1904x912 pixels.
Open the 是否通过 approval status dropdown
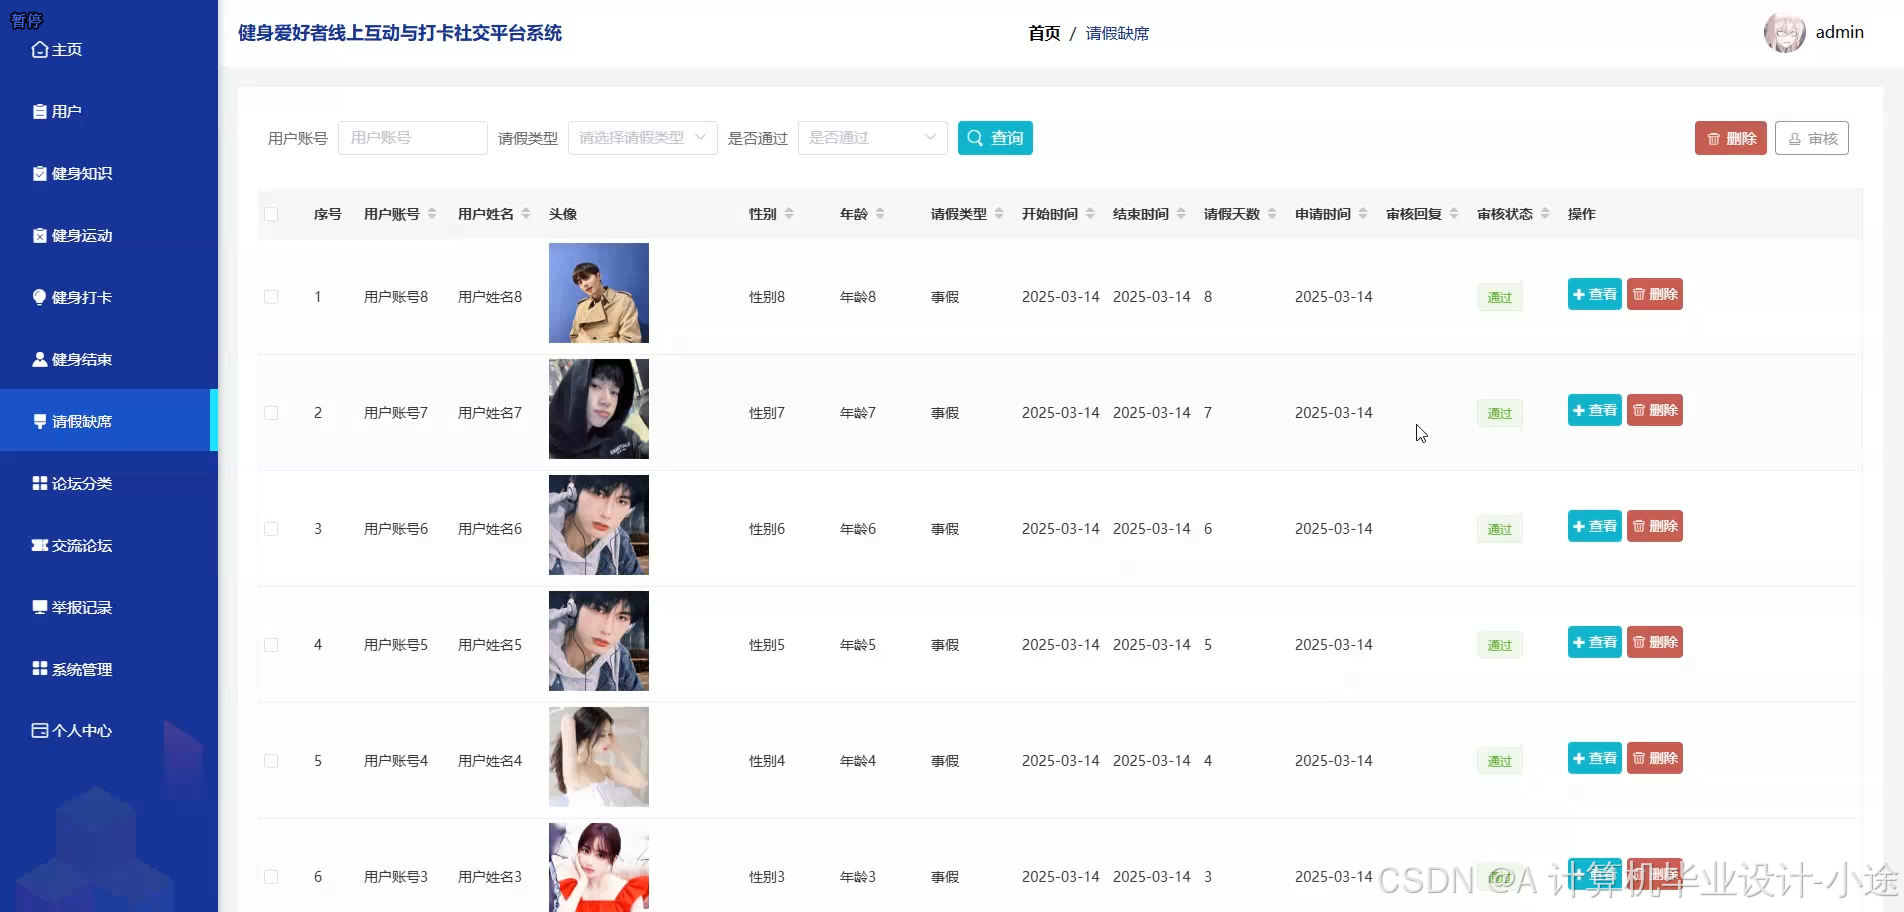click(x=871, y=138)
